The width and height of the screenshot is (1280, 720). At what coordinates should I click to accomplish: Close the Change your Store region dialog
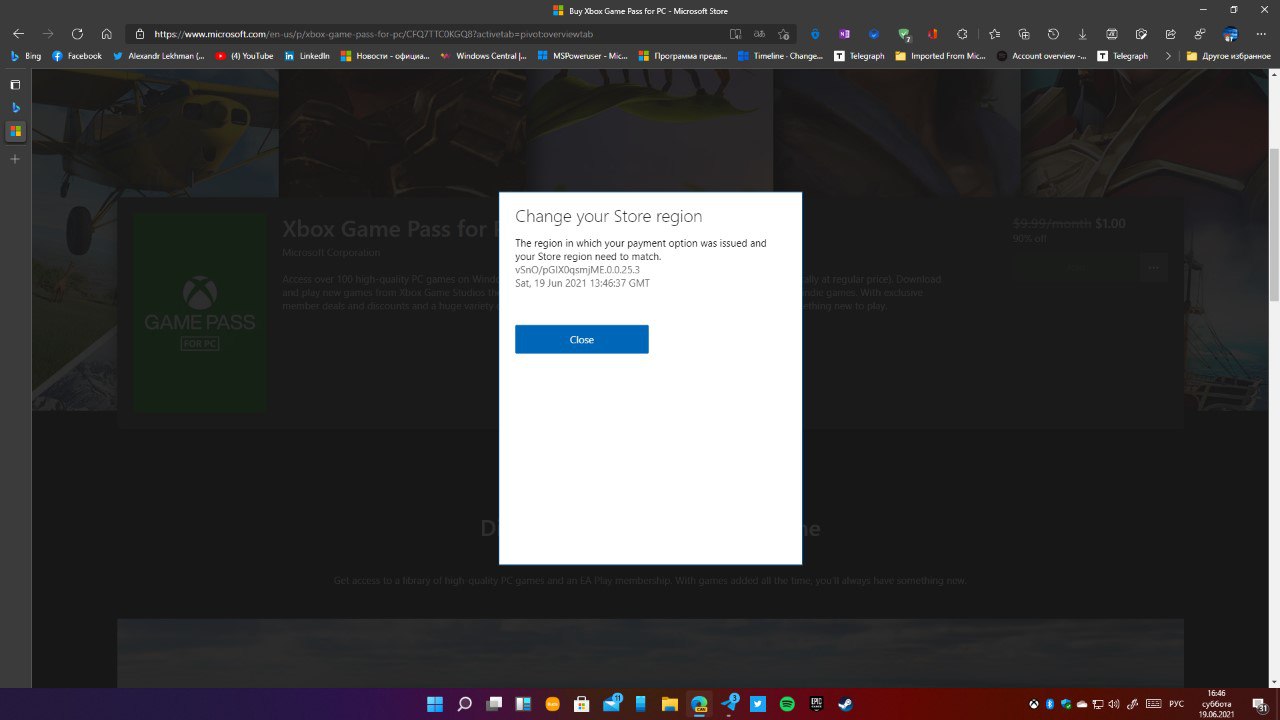point(581,339)
